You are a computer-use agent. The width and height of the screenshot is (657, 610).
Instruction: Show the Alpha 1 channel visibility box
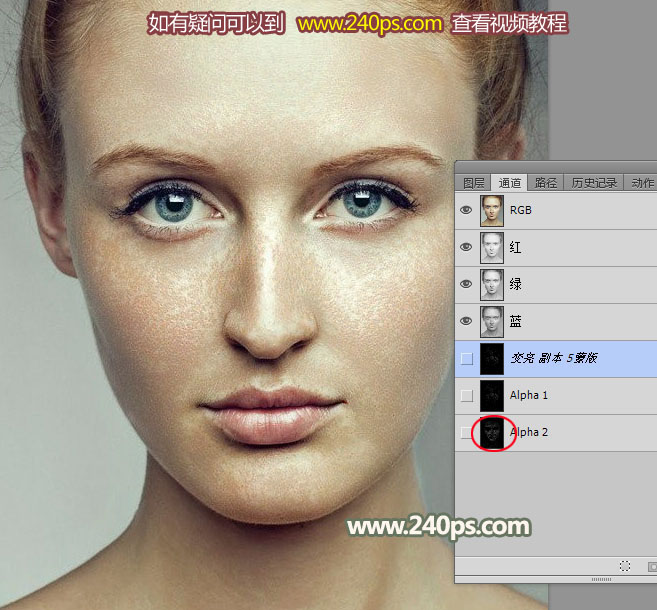pyautogui.click(x=466, y=395)
